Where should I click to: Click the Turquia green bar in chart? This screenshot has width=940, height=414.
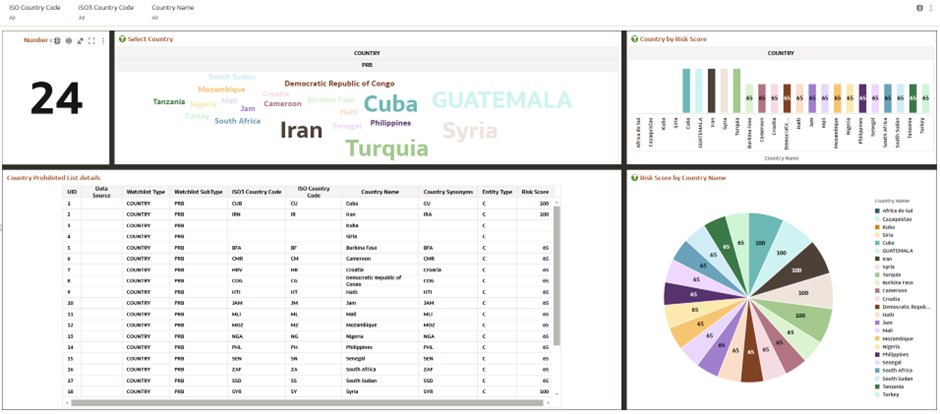click(x=737, y=90)
